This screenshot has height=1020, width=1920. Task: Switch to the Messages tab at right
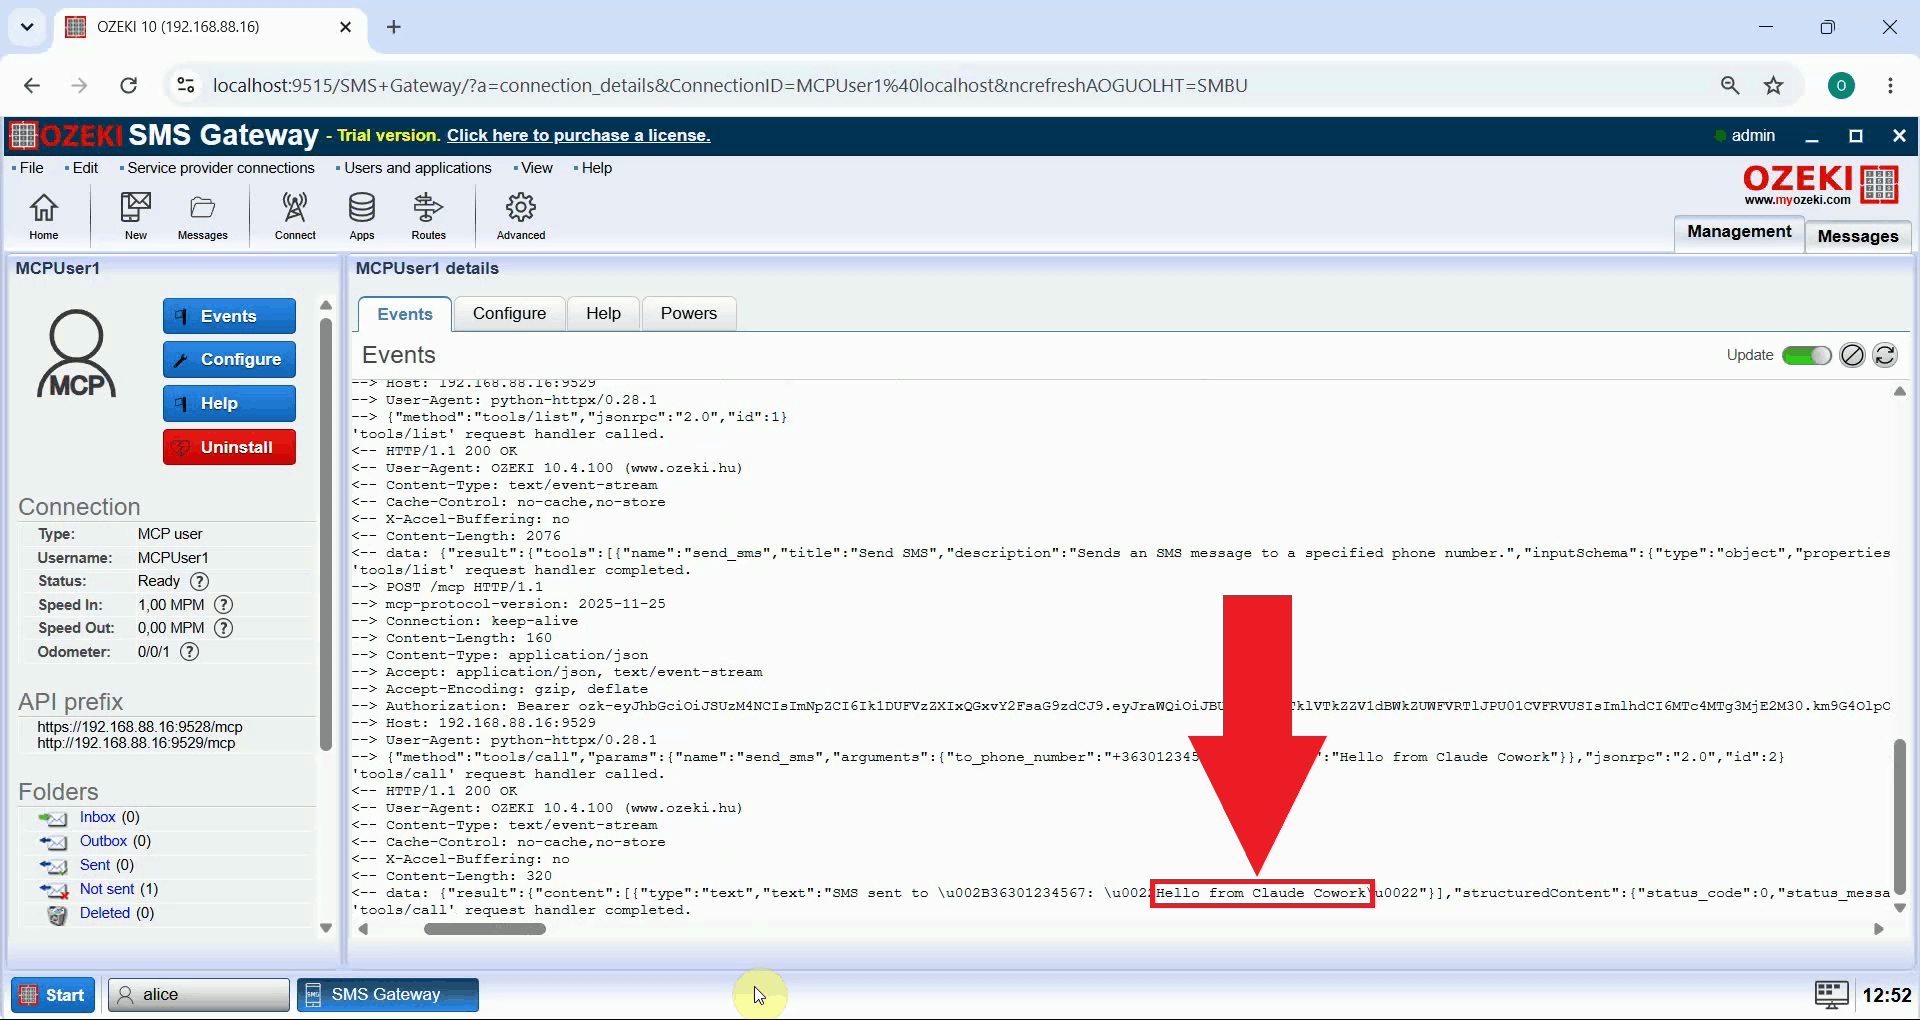(x=1858, y=236)
